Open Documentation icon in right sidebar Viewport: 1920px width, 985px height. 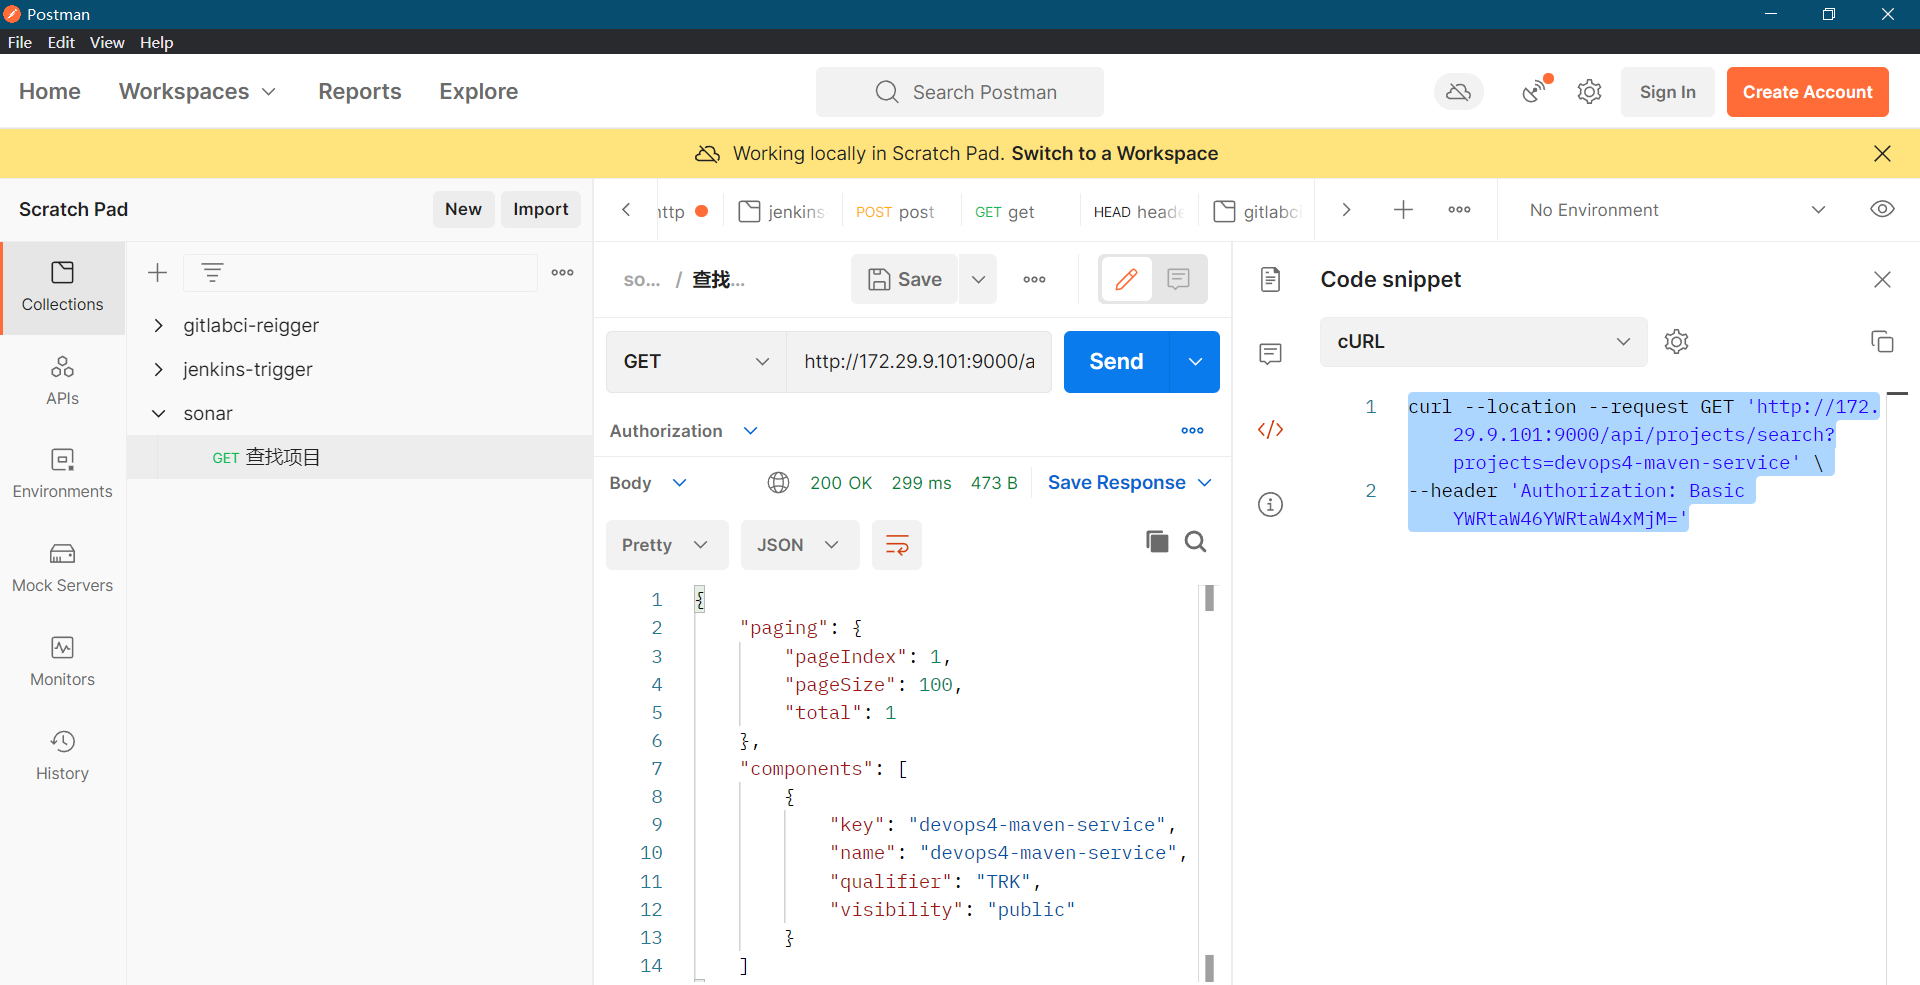[1270, 279]
